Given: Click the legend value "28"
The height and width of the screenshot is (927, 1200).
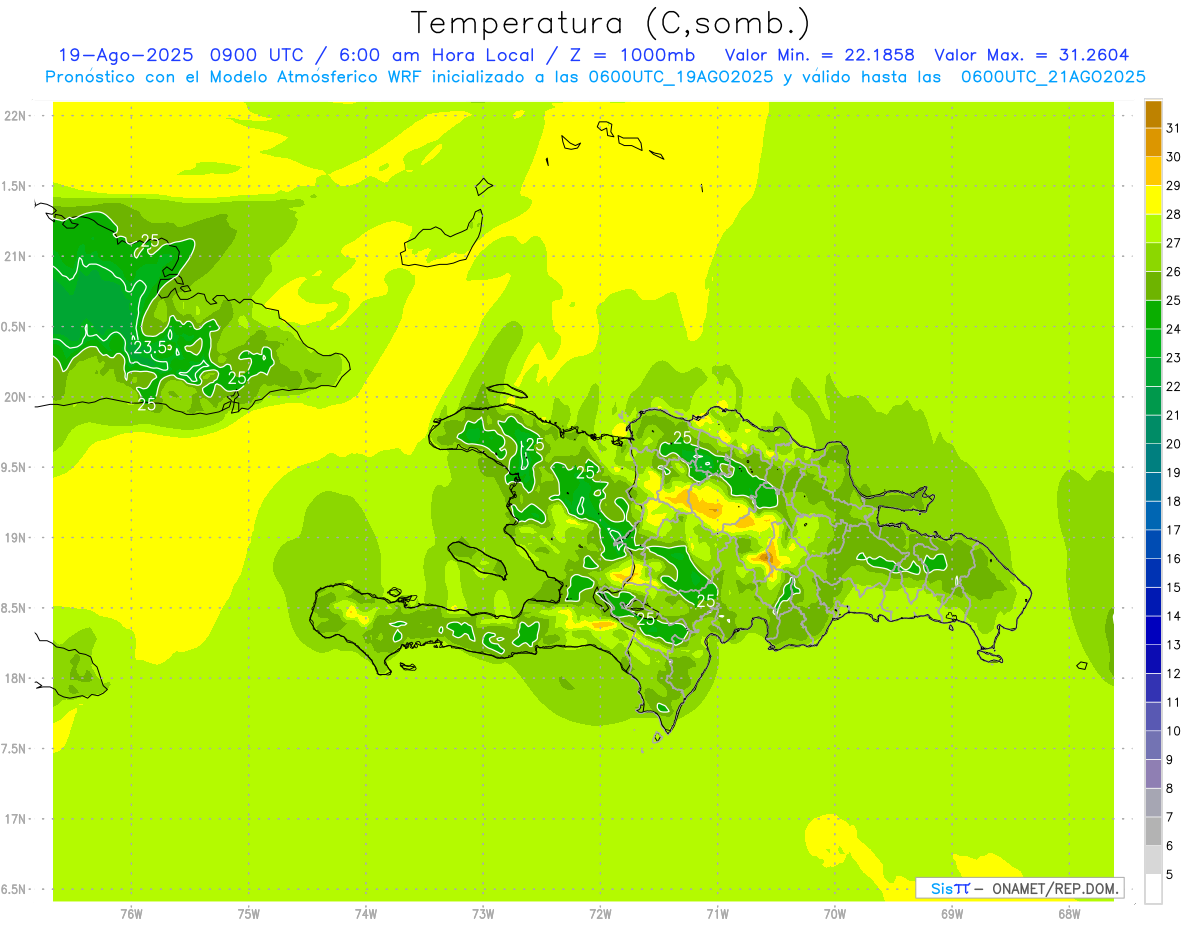Looking at the screenshot, I should point(1174,214).
